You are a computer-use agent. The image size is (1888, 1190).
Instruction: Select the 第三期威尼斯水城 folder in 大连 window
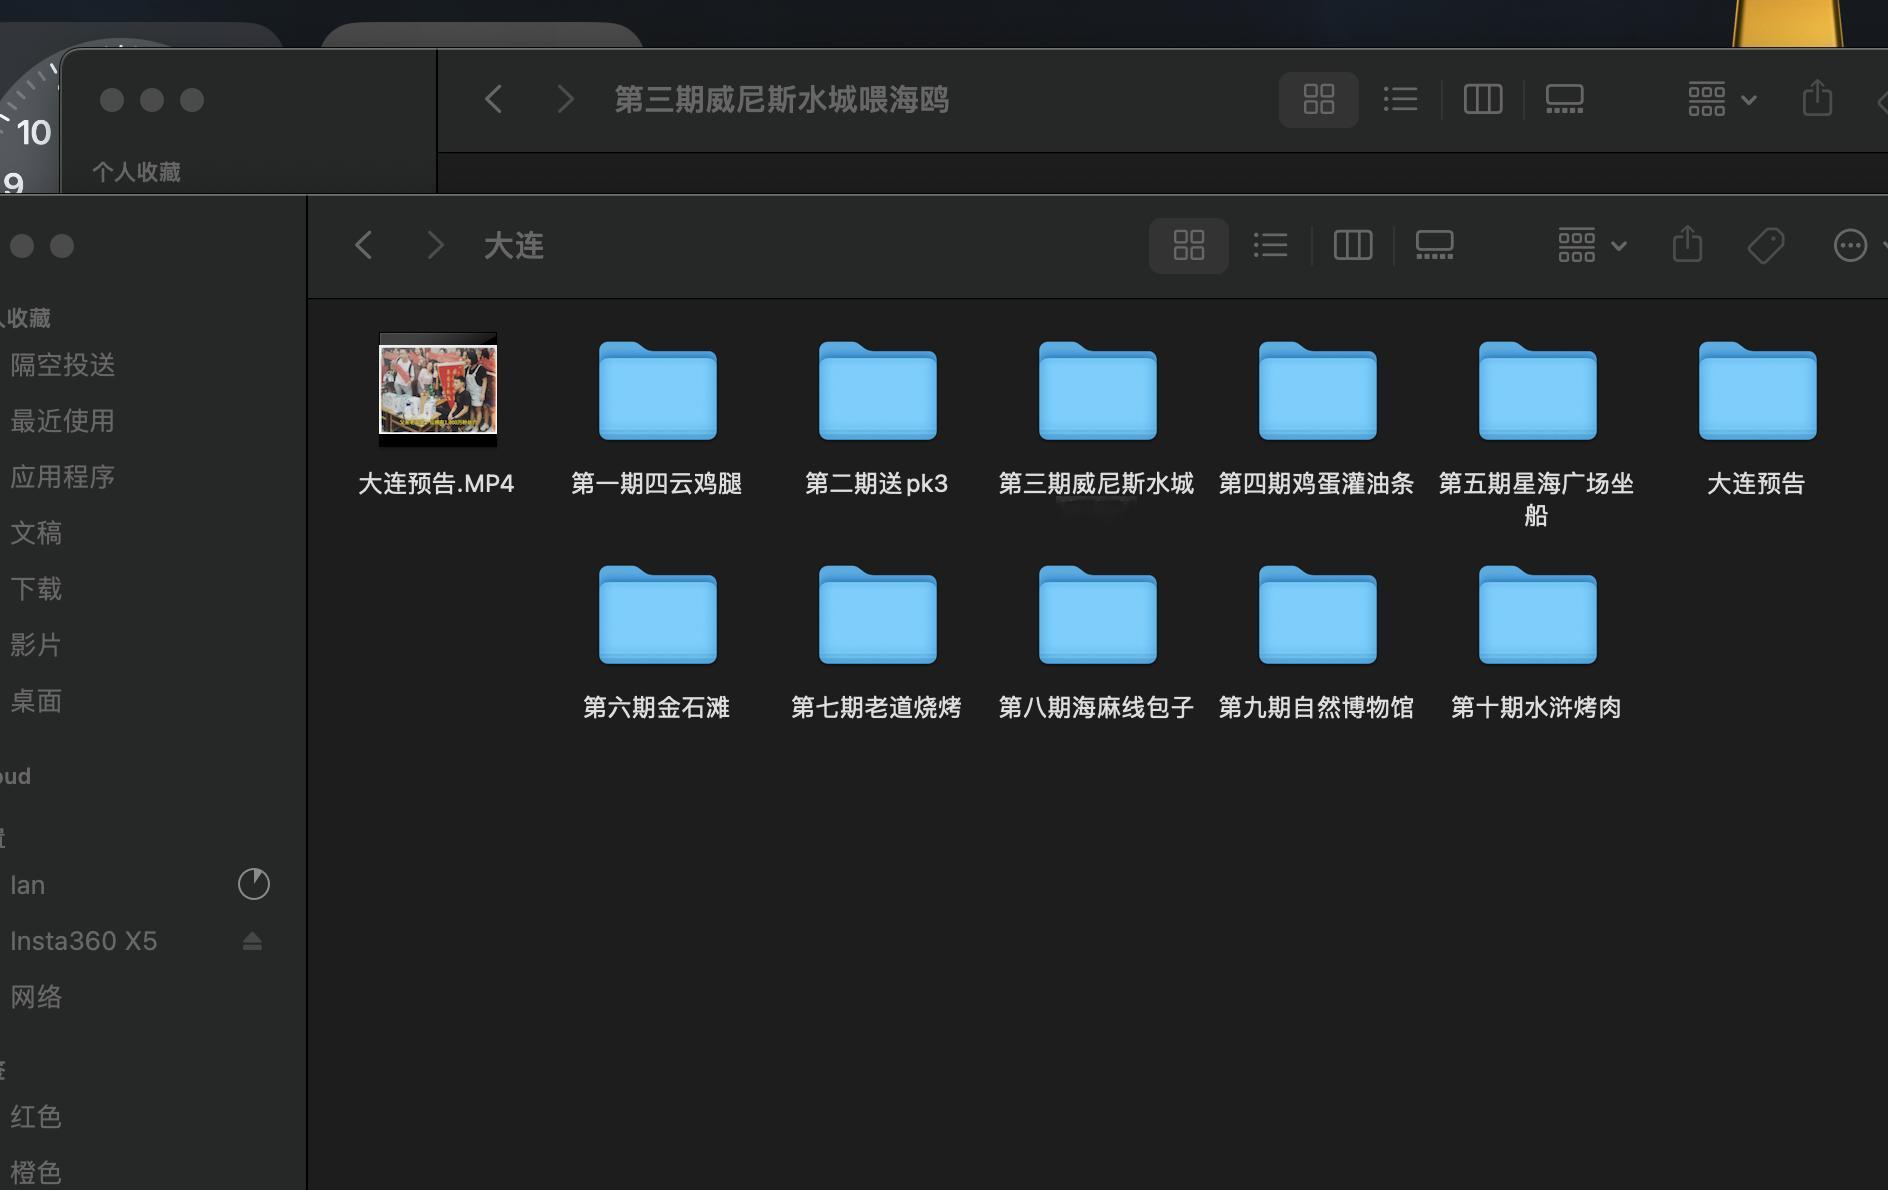(1097, 390)
